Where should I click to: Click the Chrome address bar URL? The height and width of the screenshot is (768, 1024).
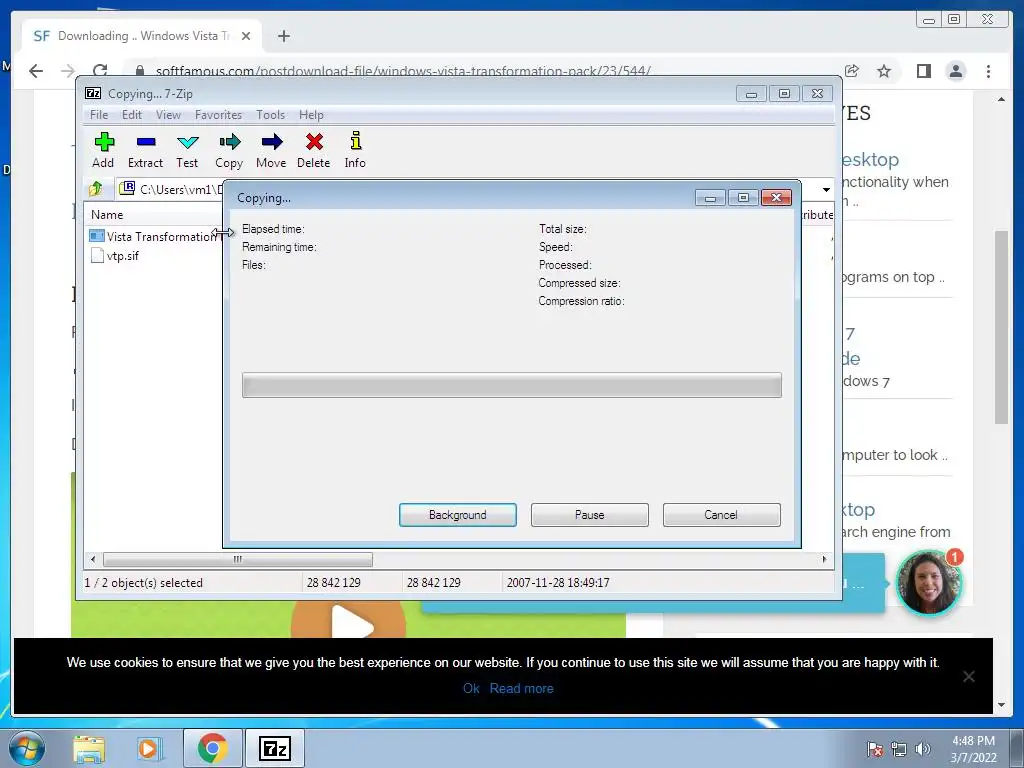402,71
